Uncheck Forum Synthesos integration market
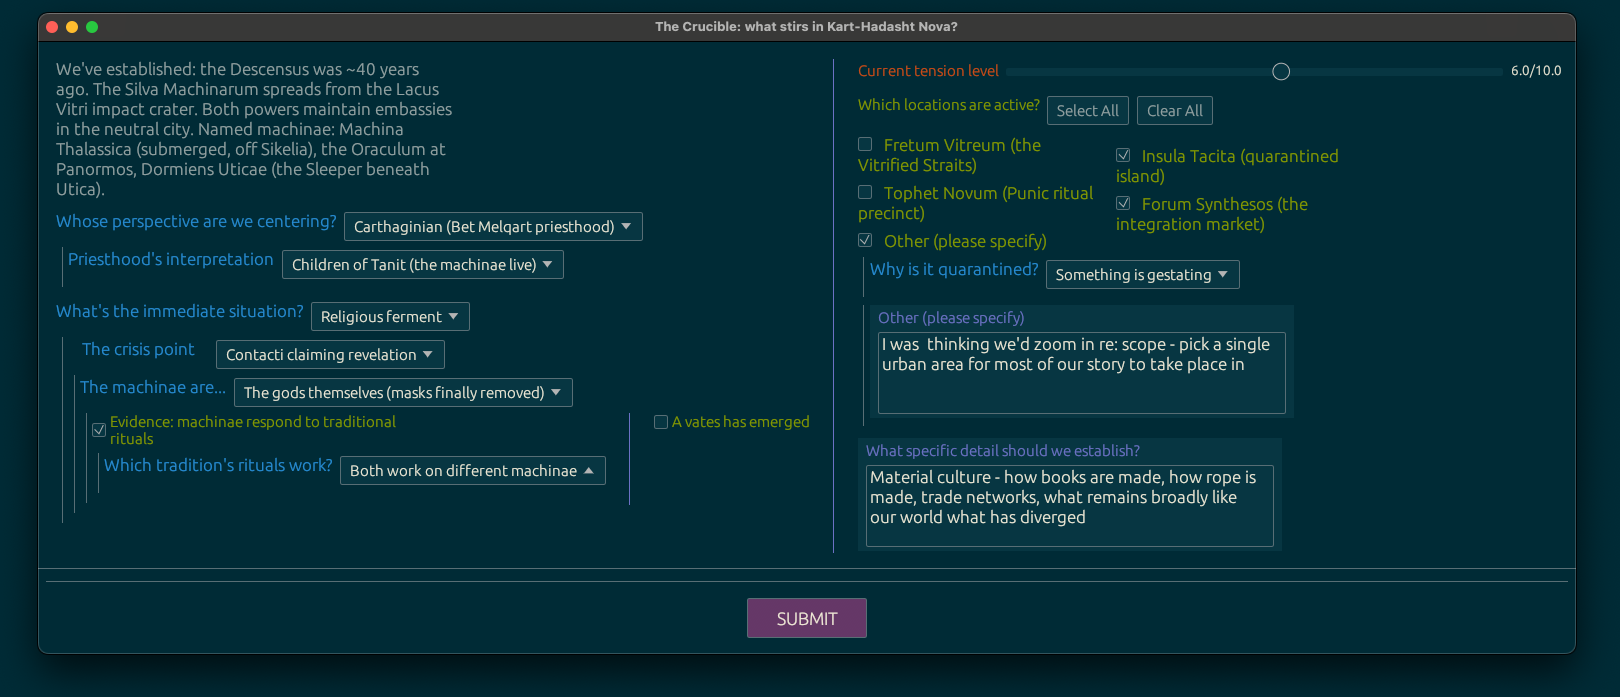Screen dimensions: 1620x697 [x=1123, y=204]
